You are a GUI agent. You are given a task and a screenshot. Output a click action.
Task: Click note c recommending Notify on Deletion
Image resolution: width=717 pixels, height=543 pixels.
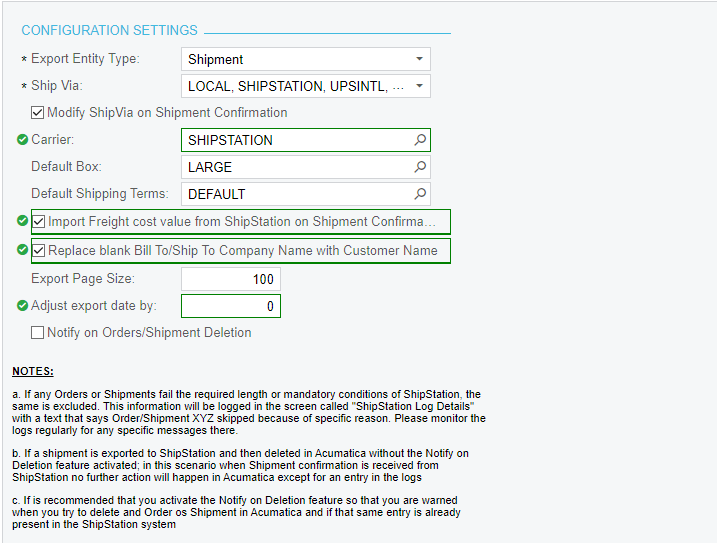(x=236, y=512)
